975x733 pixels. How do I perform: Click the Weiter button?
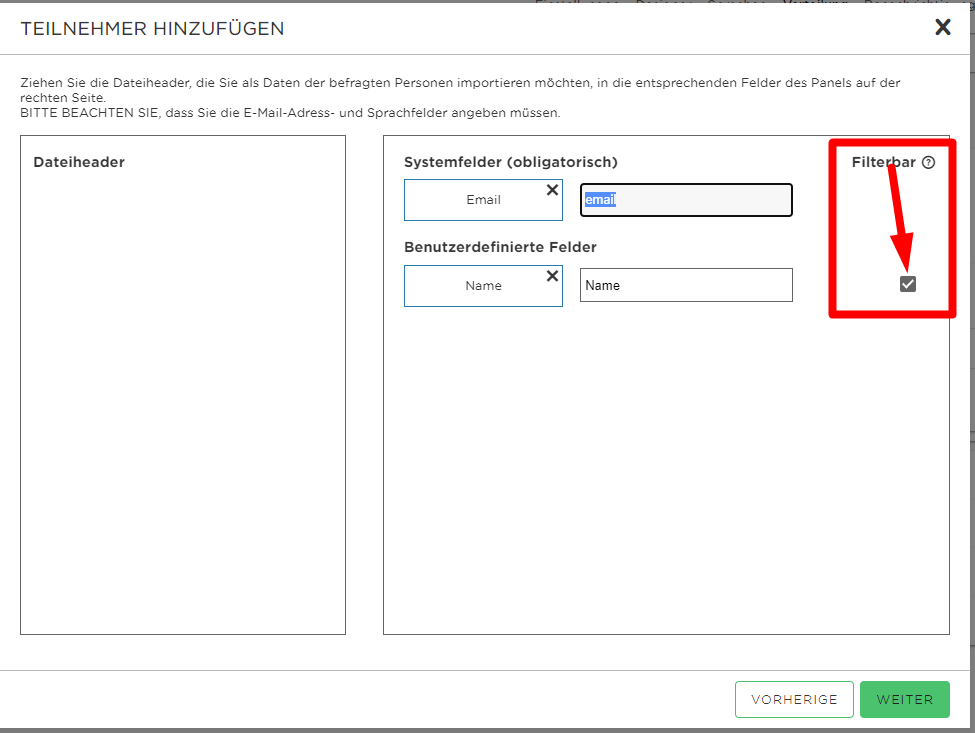(x=905, y=699)
